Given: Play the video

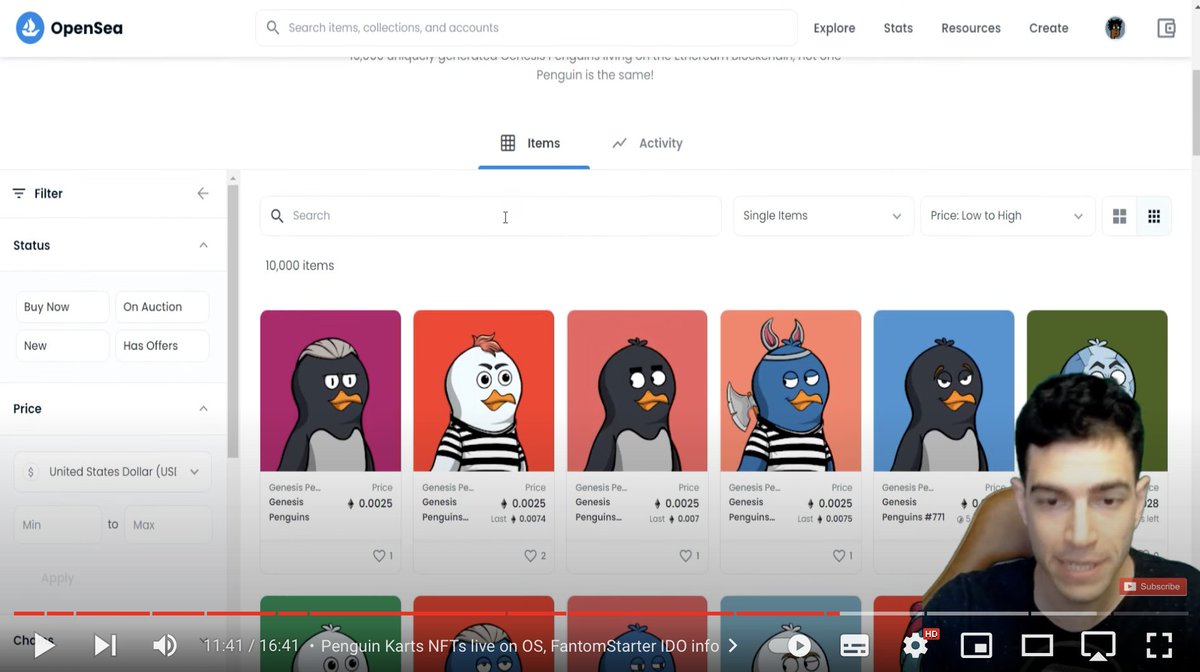Looking at the screenshot, I should coord(43,646).
